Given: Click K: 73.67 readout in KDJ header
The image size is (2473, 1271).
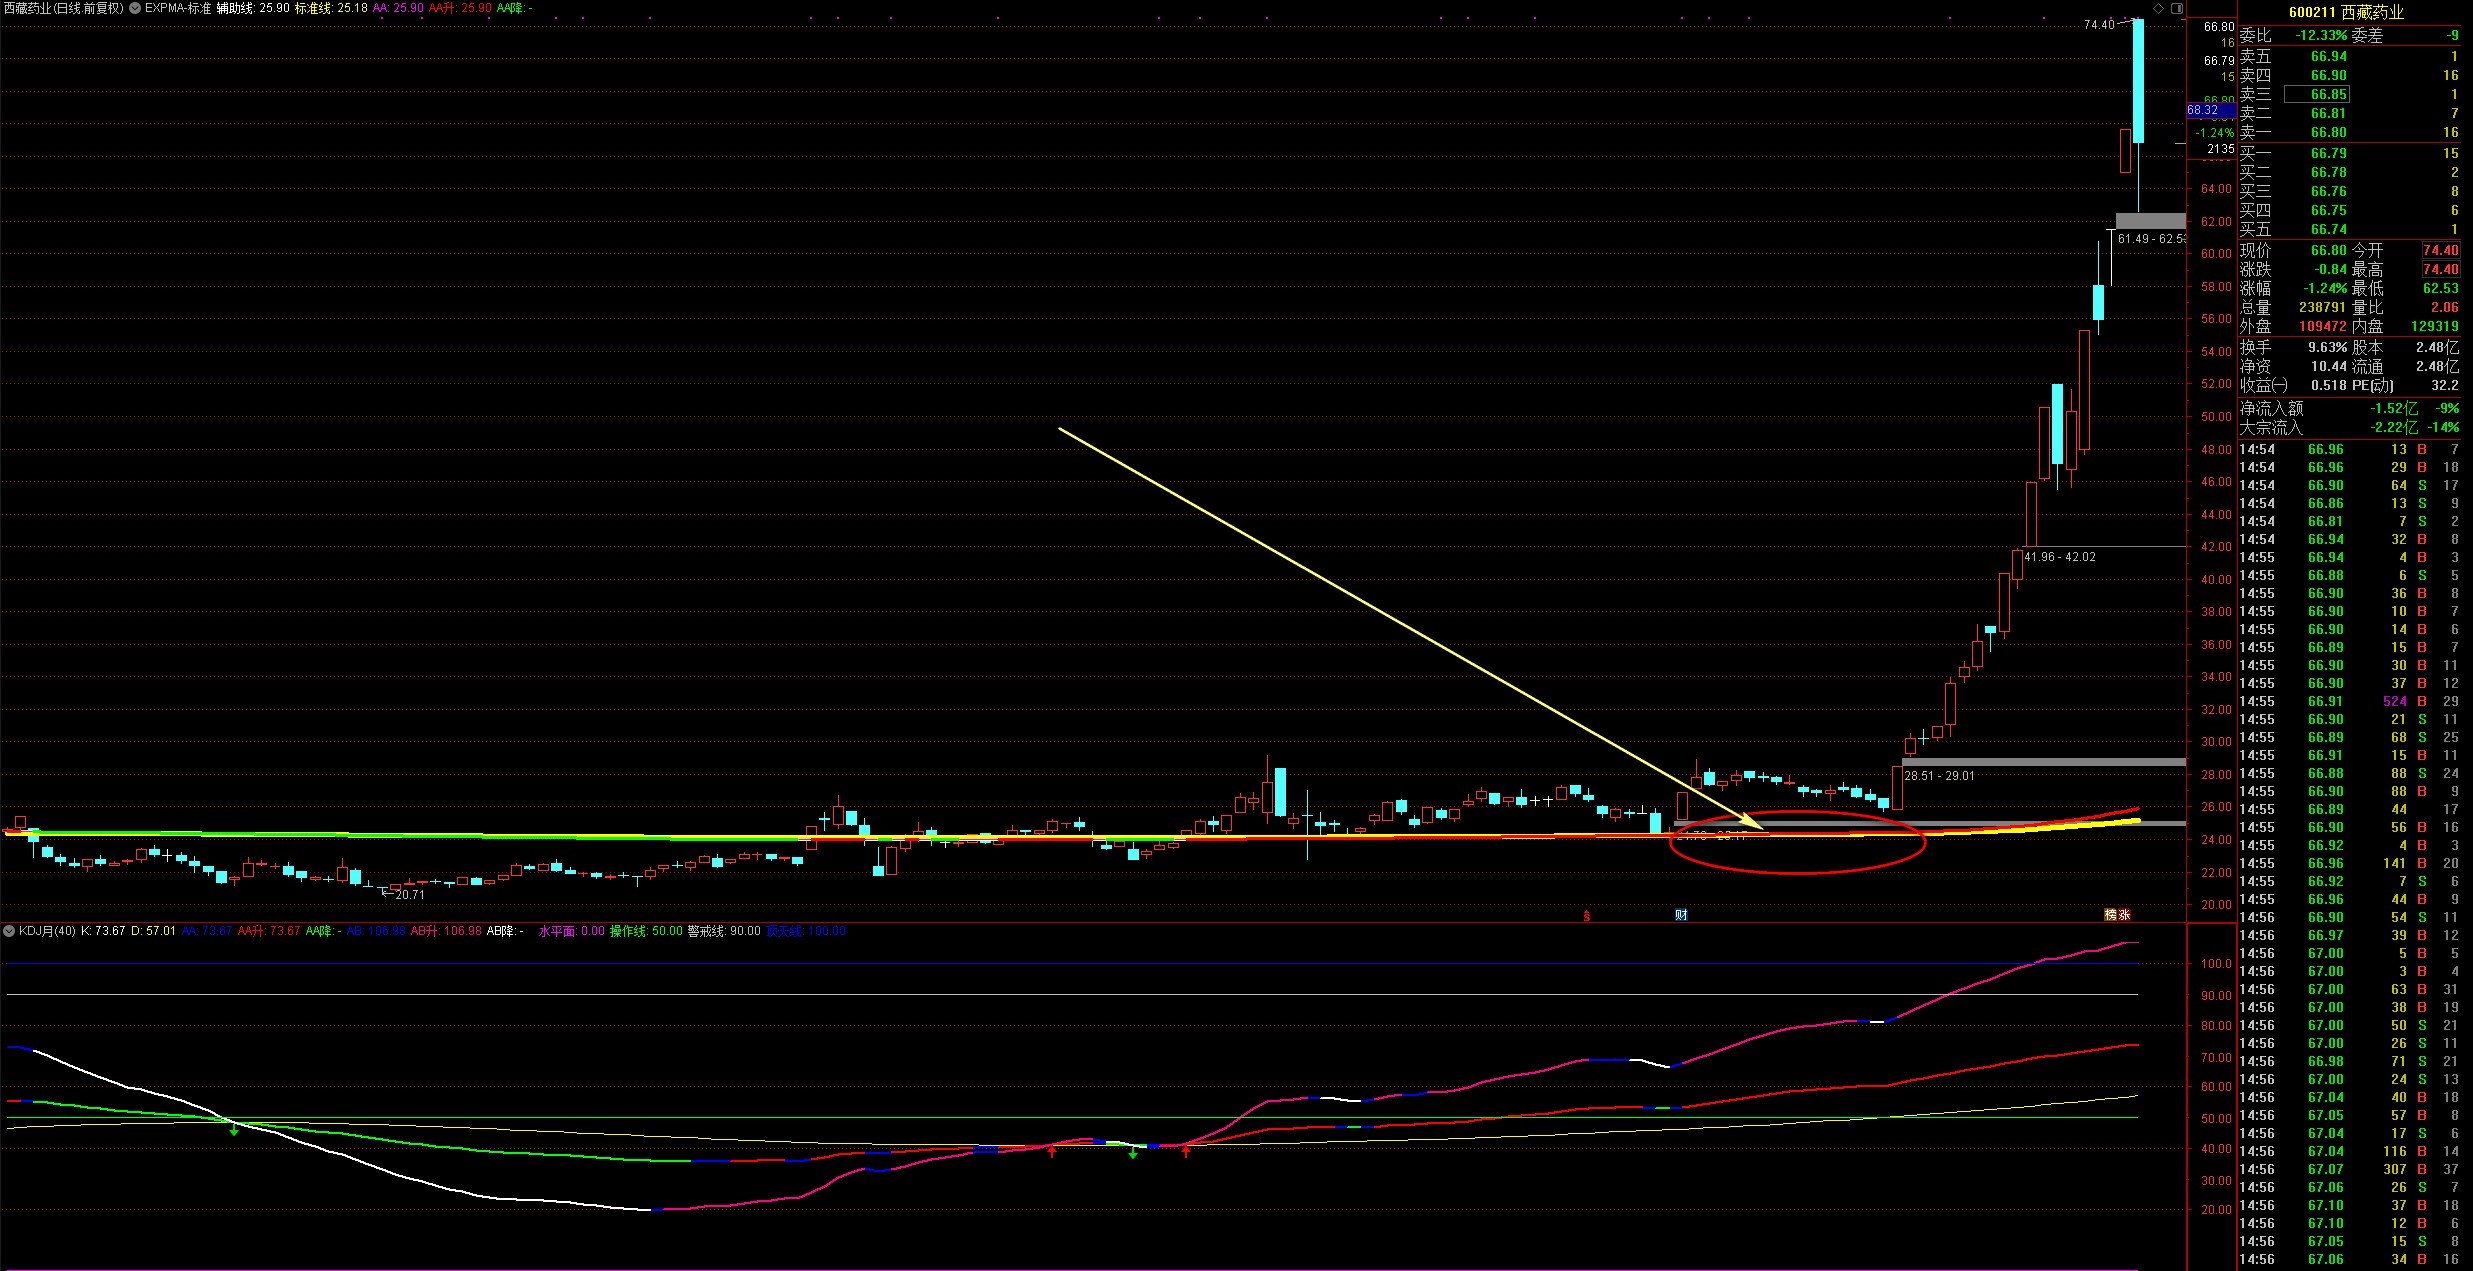Looking at the screenshot, I should (x=103, y=931).
